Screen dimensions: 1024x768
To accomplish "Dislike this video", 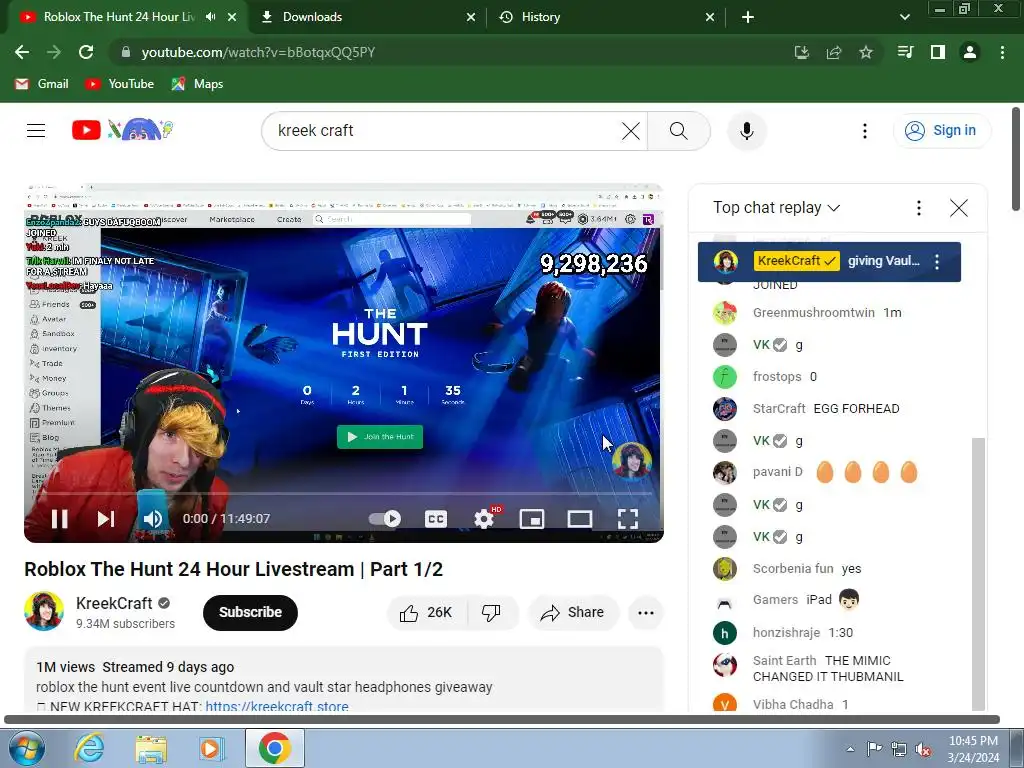I will [x=492, y=613].
